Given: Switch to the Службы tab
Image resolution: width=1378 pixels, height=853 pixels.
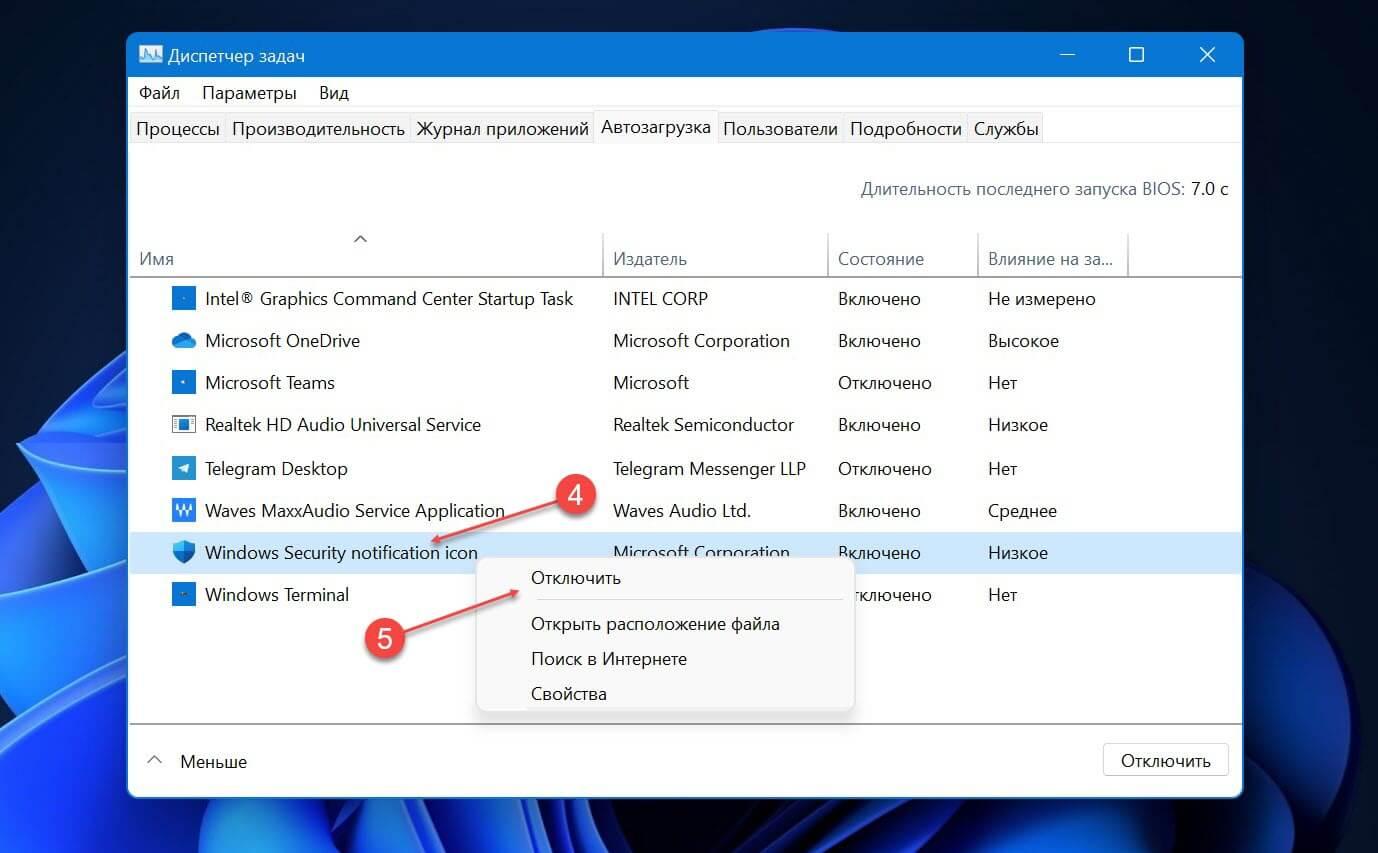Looking at the screenshot, I should click(1006, 128).
